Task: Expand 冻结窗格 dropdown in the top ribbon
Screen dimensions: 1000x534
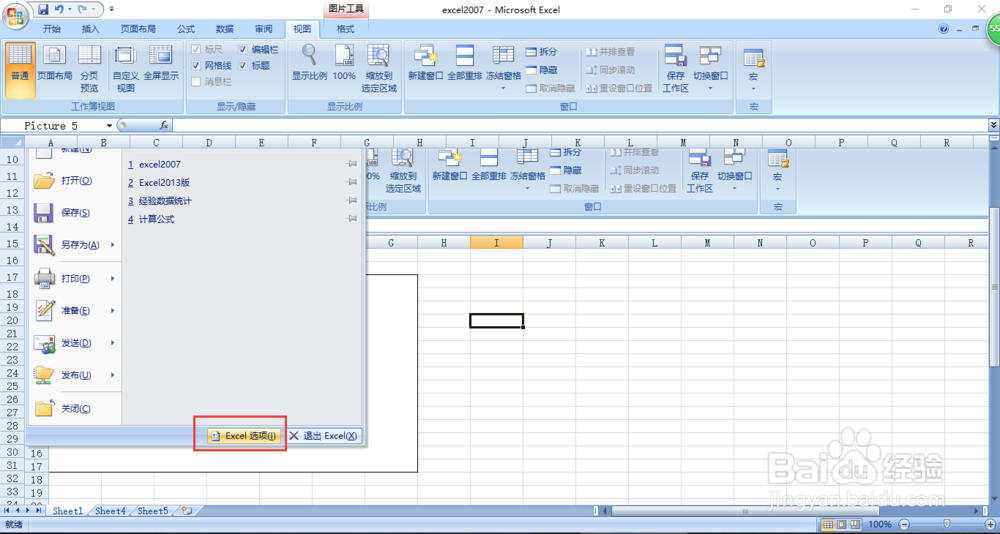Action: click(503, 88)
